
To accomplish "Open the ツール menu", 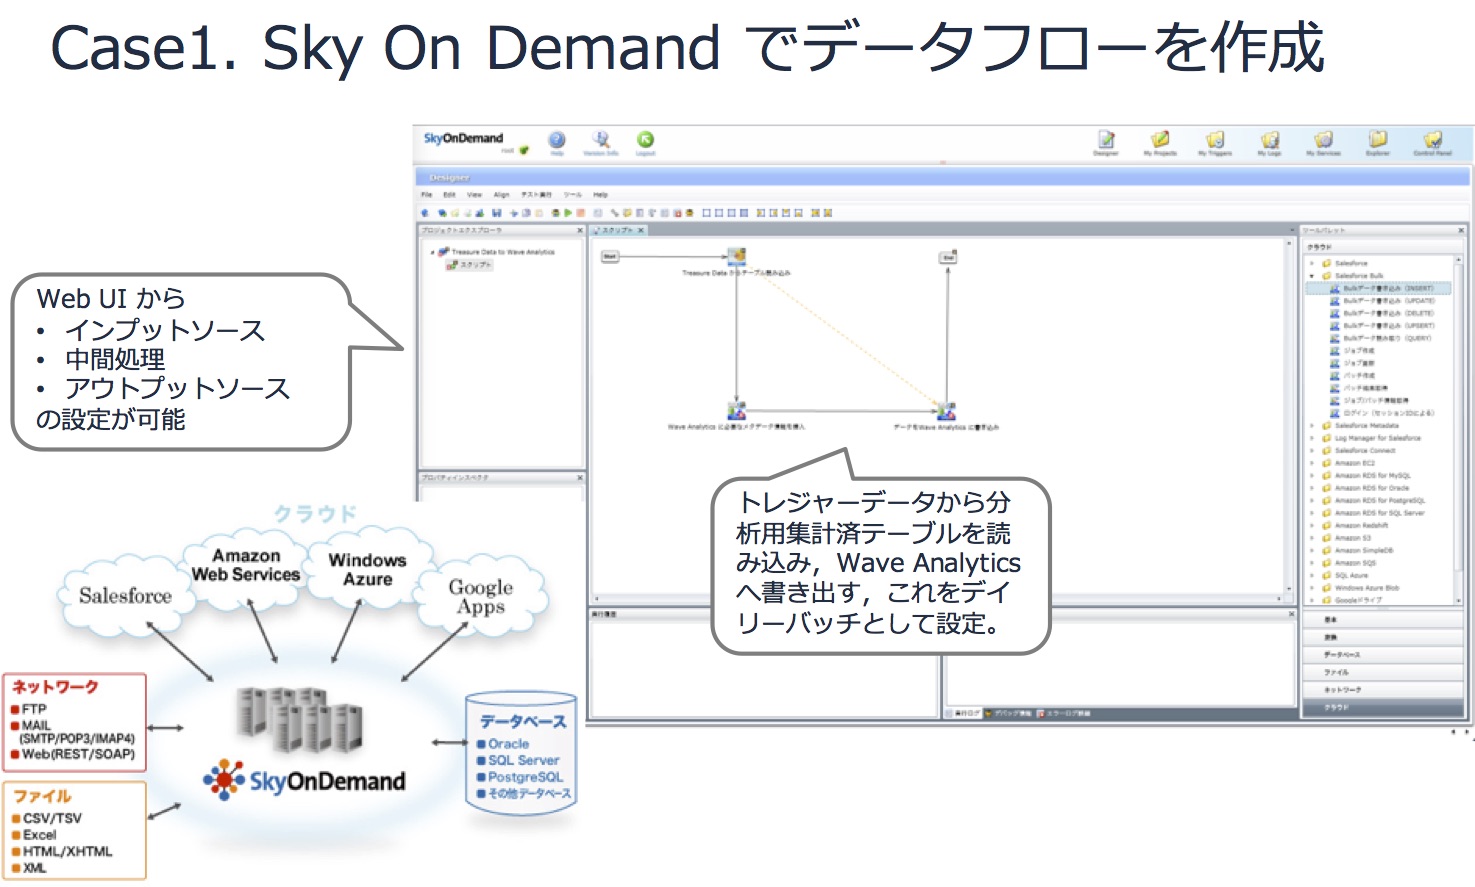I will [572, 195].
